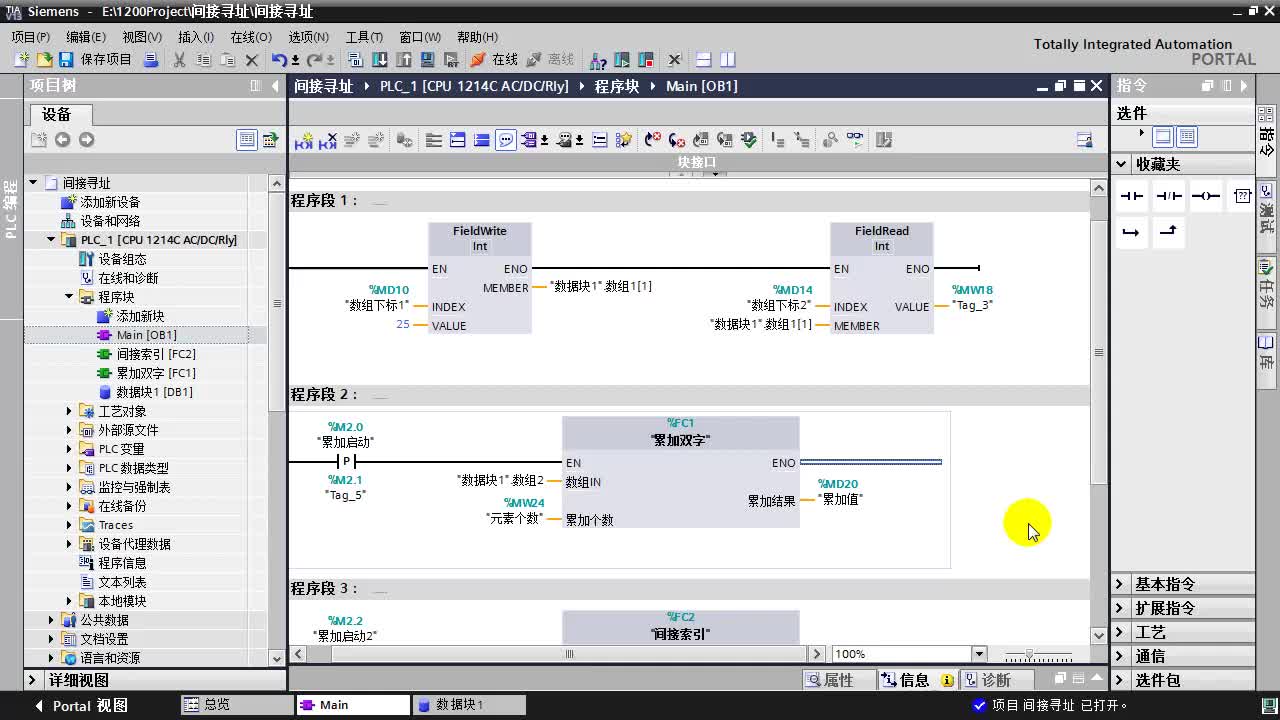Click the value 25 at VALUE input
Image resolution: width=1280 pixels, height=720 pixels.
point(403,325)
